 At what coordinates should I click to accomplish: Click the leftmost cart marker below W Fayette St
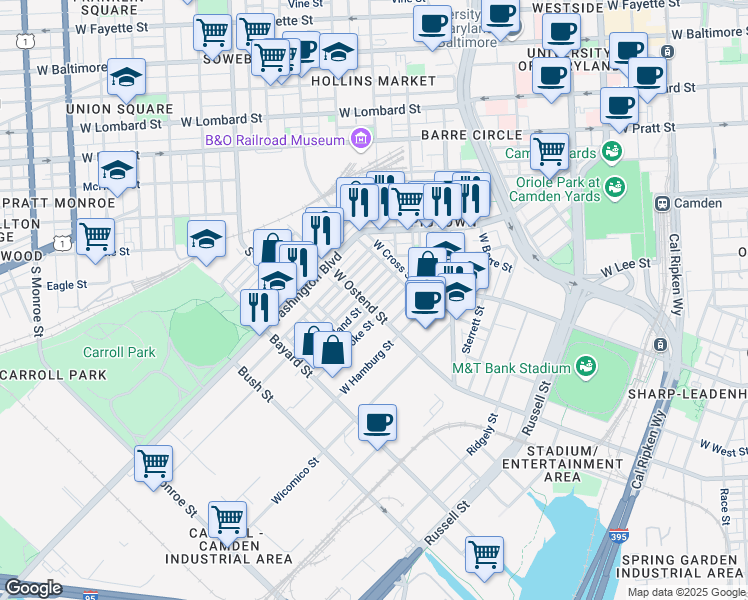[212, 35]
